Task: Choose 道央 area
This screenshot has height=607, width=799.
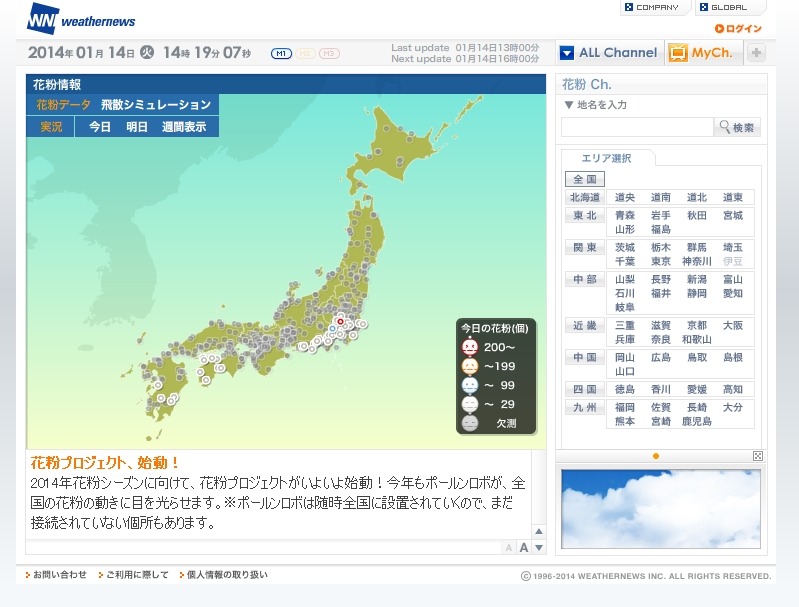Action: (x=625, y=197)
